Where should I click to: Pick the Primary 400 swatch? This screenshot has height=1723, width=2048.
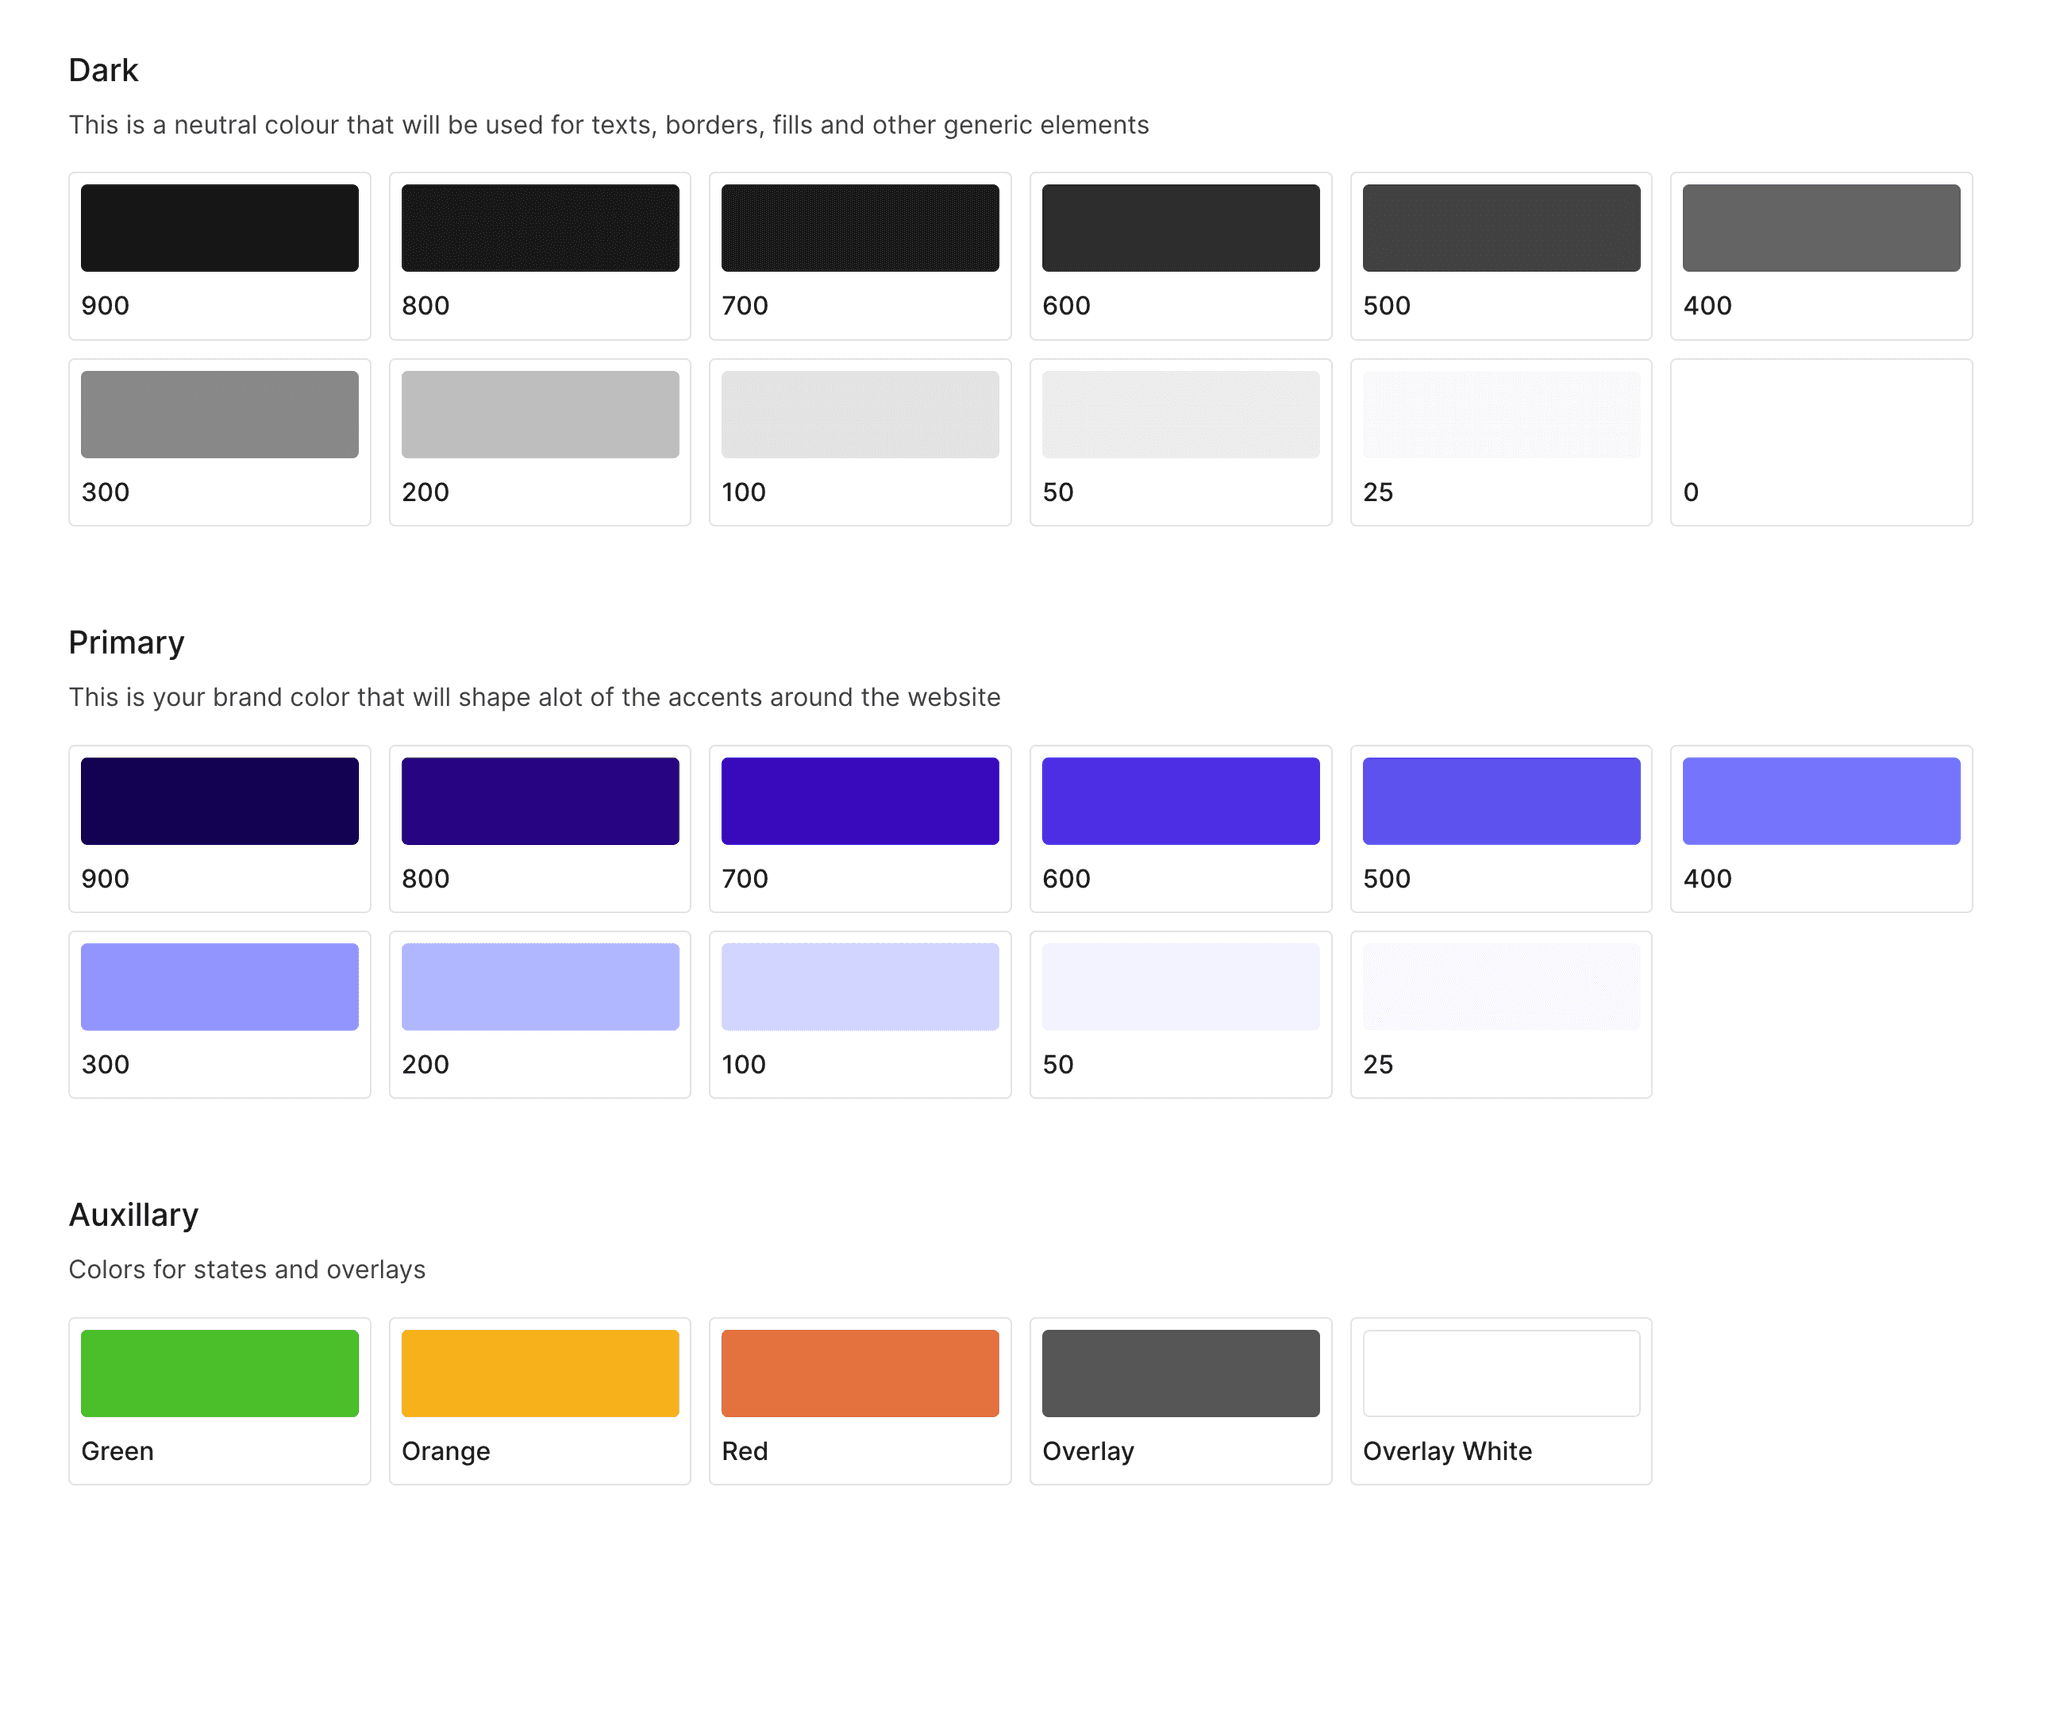[x=1820, y=800]
